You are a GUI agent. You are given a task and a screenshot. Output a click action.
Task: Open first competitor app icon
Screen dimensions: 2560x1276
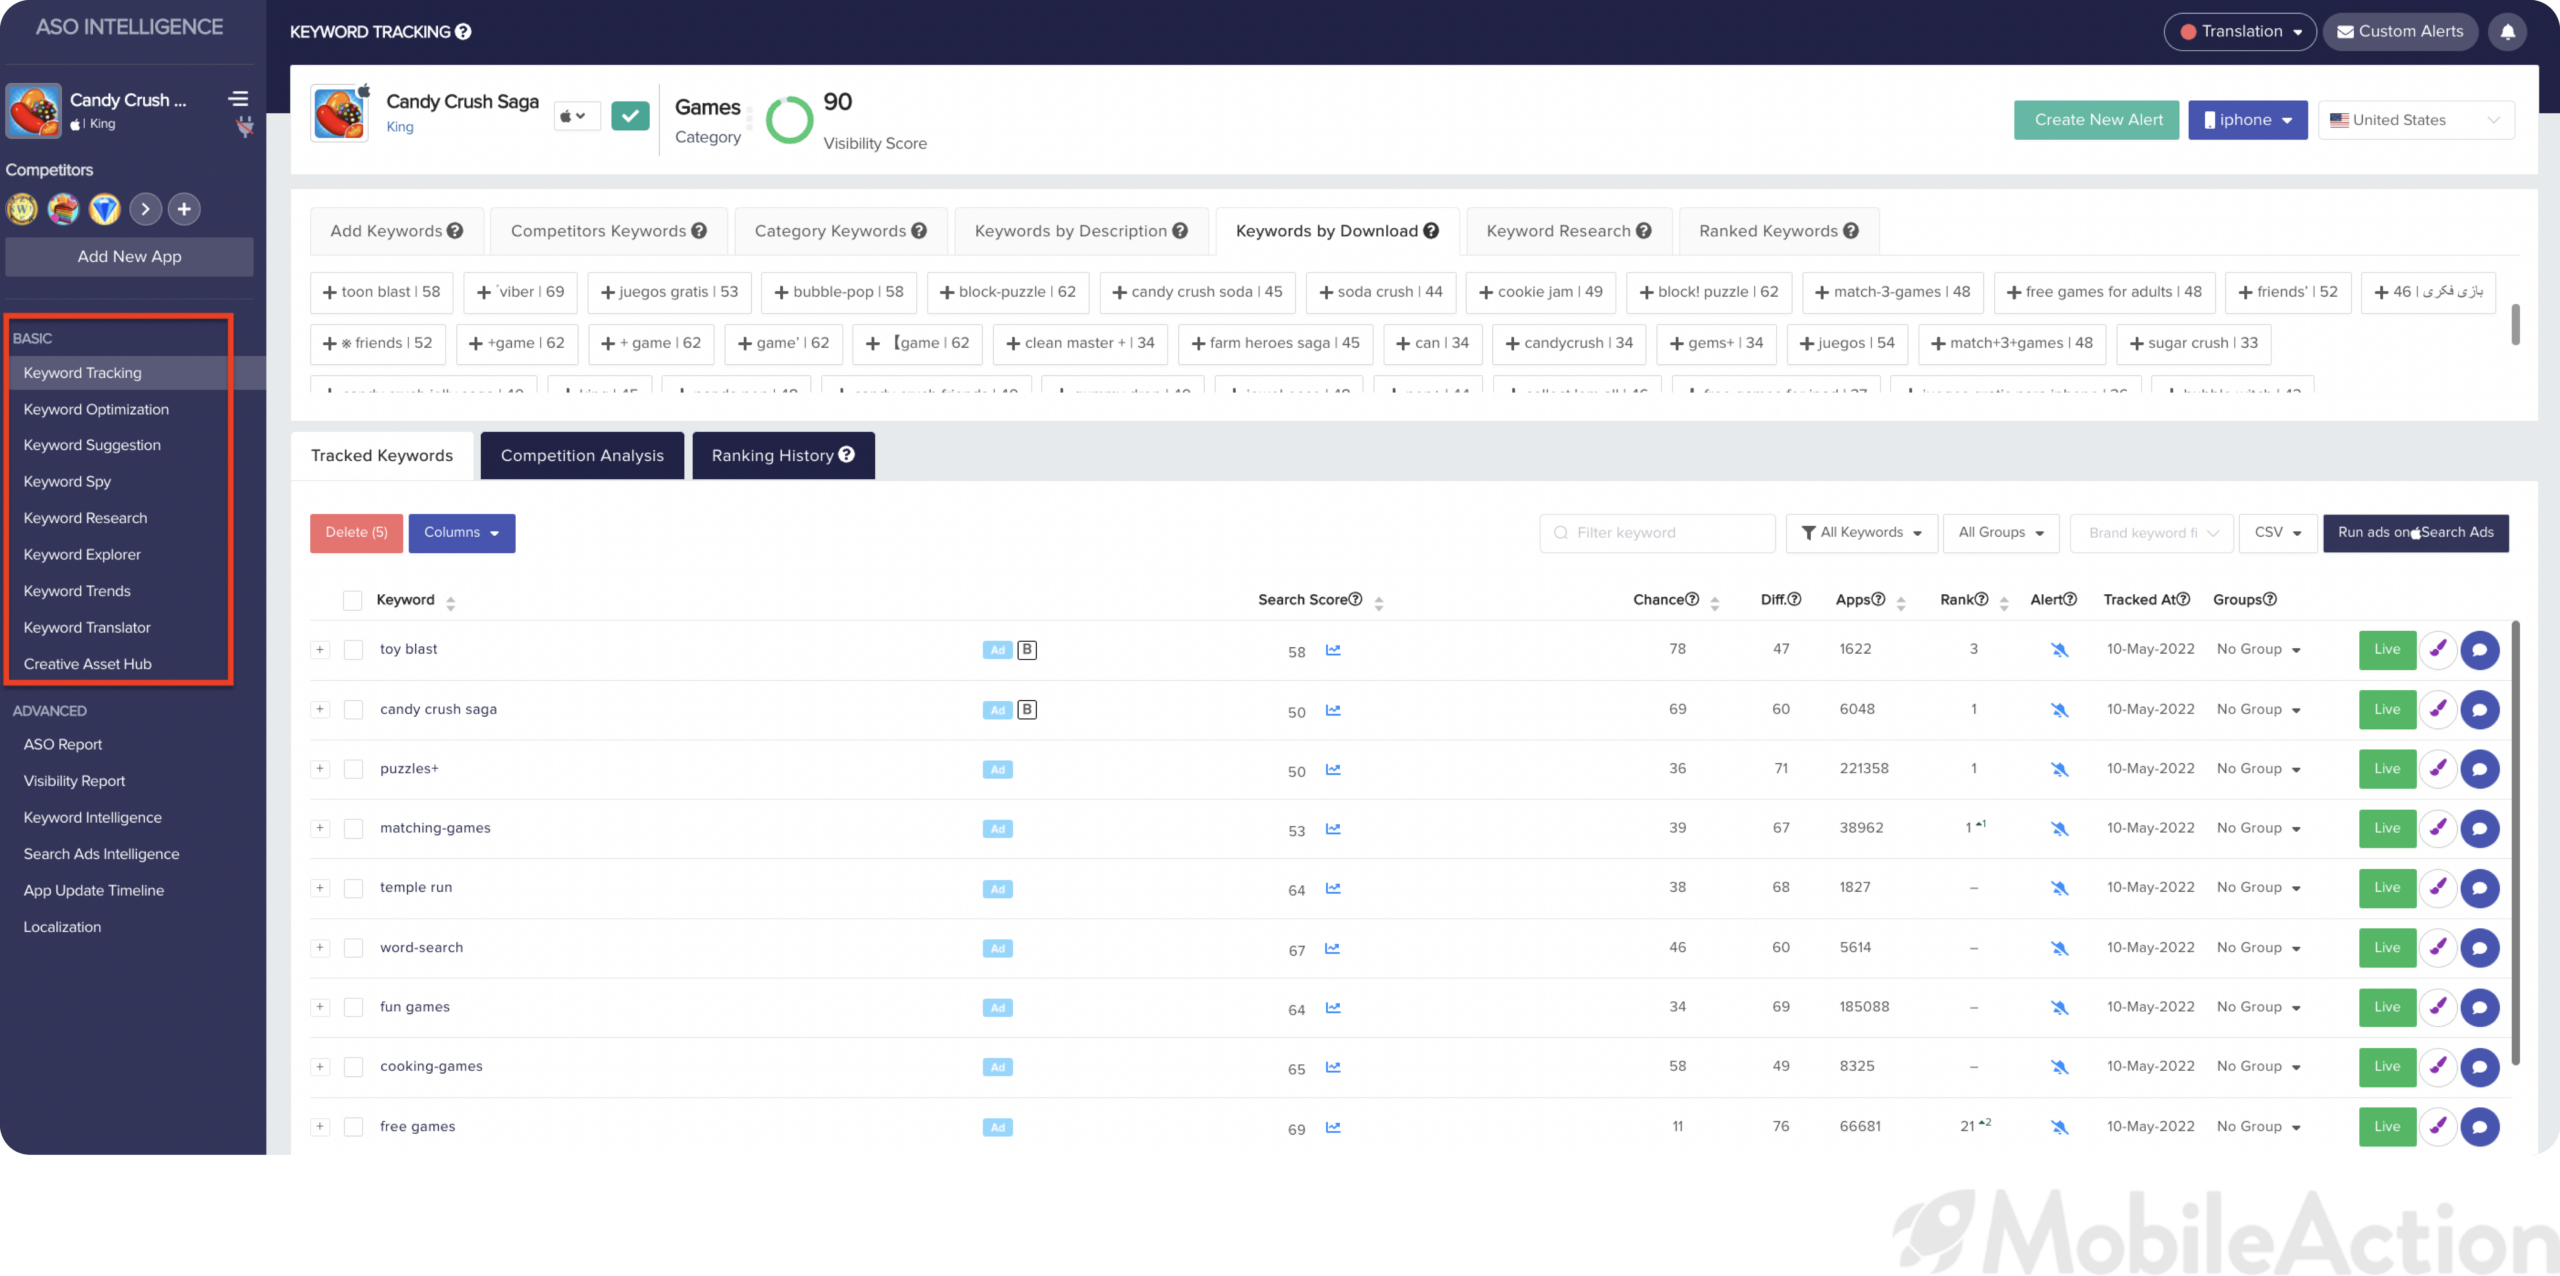coord(22,209)
